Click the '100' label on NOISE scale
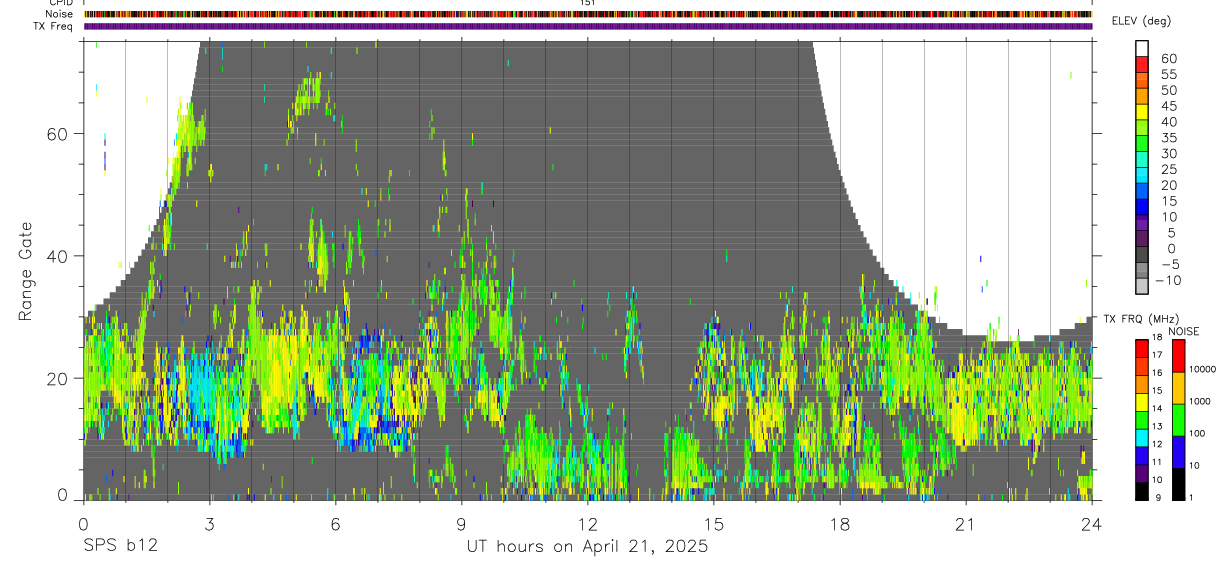This screenshot has height=567, width=1228. [x=1196, y=433]
